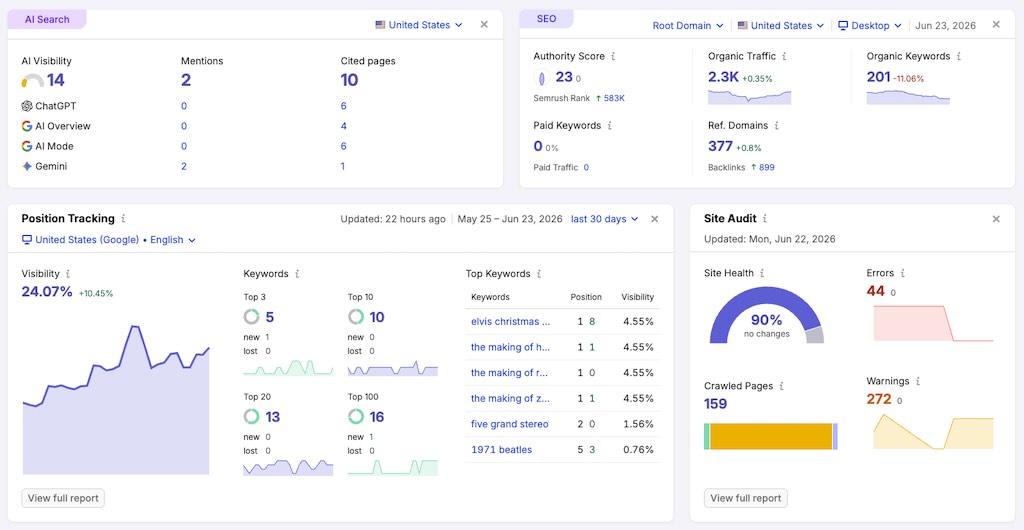Click the Site Health 90% gauge

767,317
